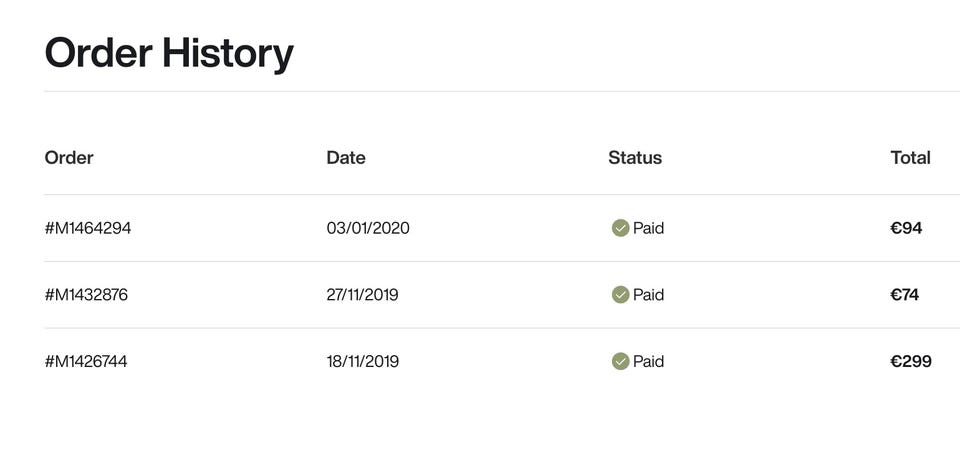Screen dimensions: 960x476
Task: Select the date 18/11/2019
Action: click(x=362, y=361)
